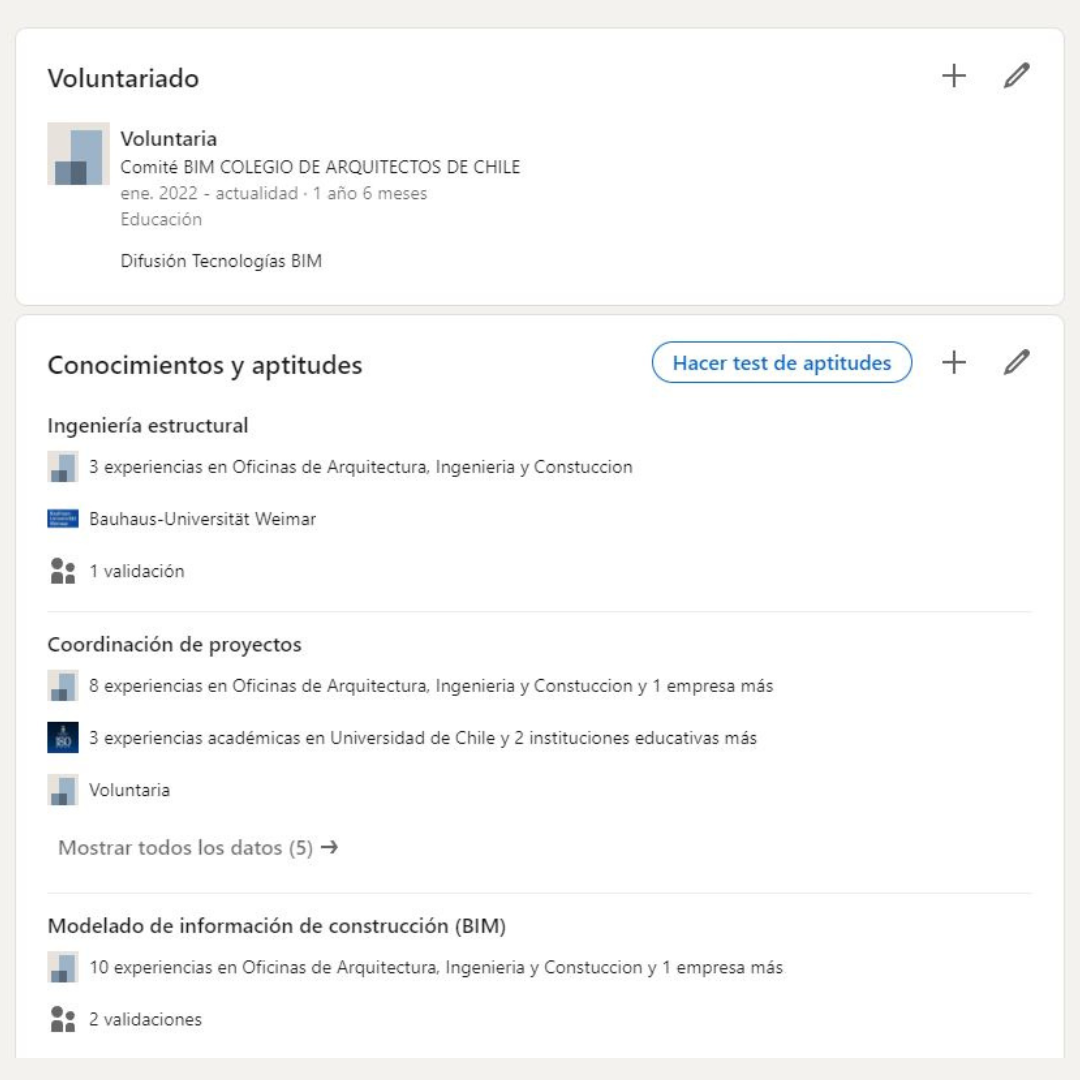Open the Ingeniería estructural skill
Screen dimensions: 1080x1080
(x=148, y=425)
